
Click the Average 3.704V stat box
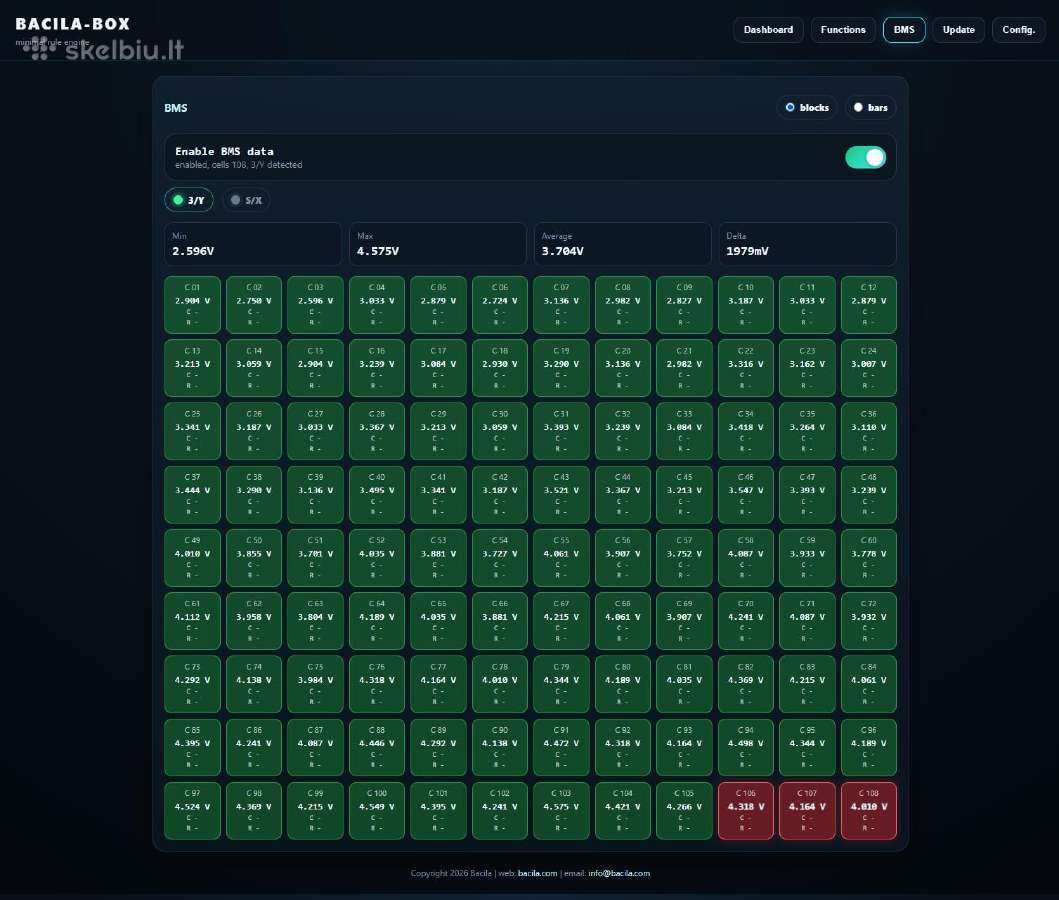click(623, 244)
